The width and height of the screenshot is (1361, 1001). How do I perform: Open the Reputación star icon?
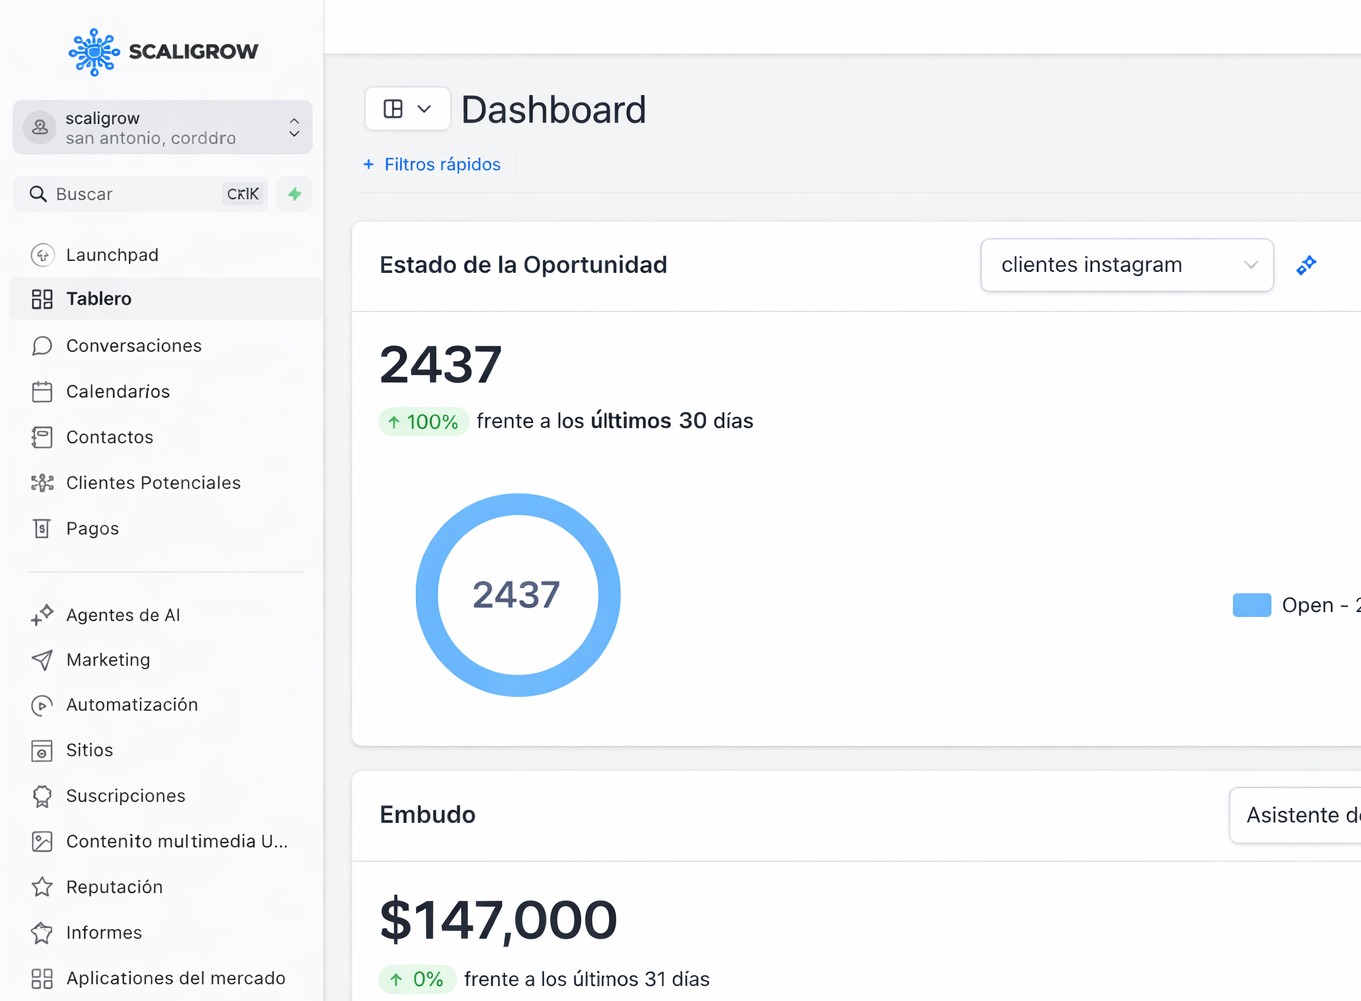click(42, 887)
